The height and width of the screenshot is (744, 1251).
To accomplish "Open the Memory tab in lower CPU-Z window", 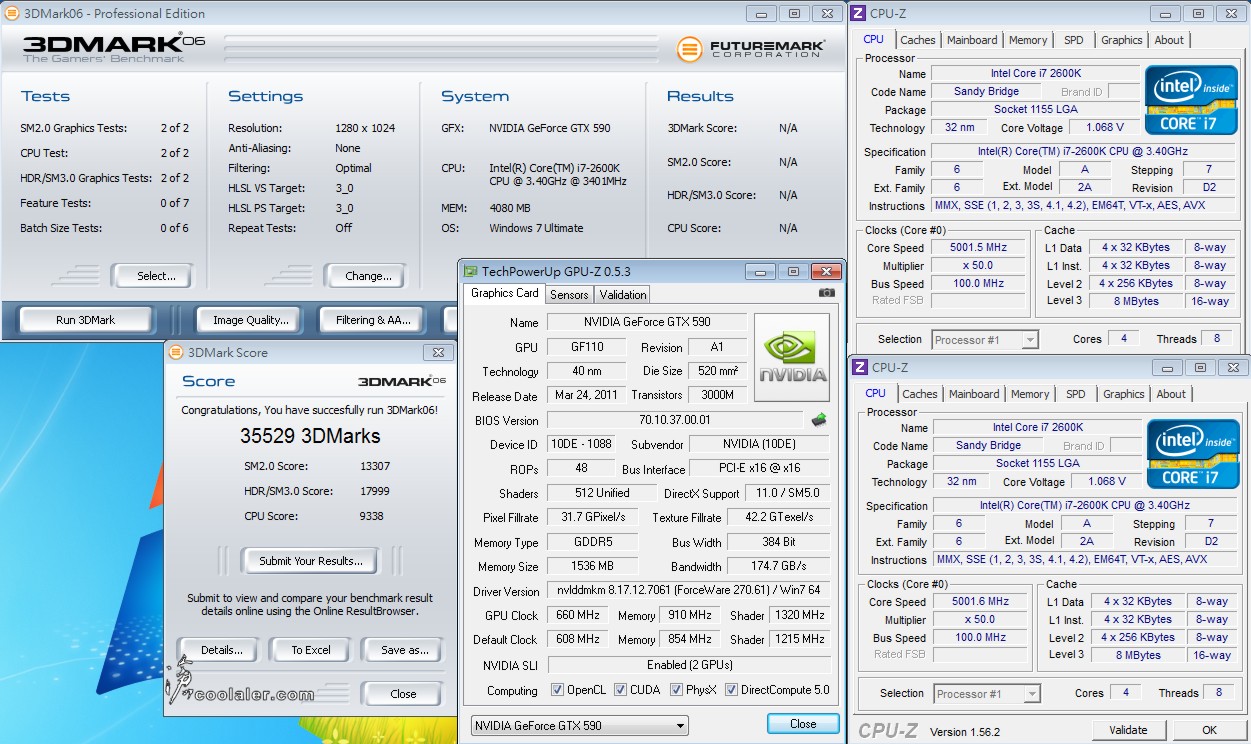I will click(1030, 394).
